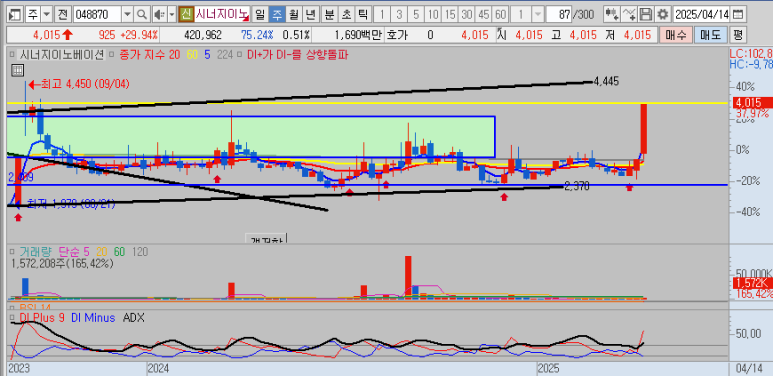Image resolution: width=773 pixels, height=376 pixels.
Task: Select the 60 minute interval tab
Action: (500, 14)
